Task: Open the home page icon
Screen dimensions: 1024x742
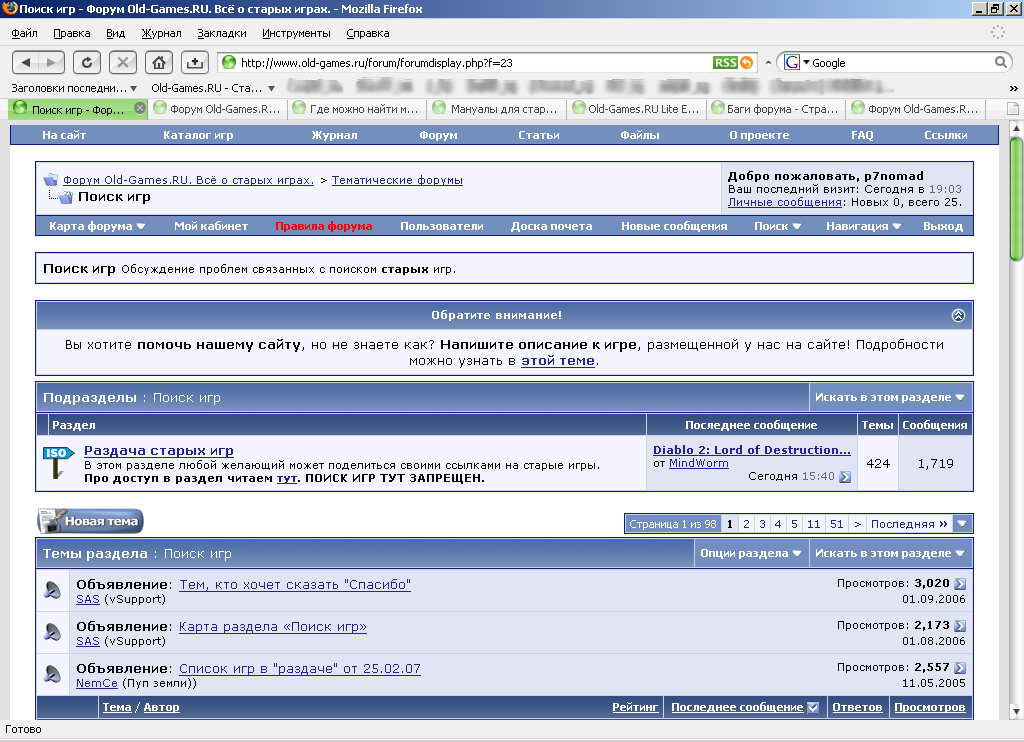Action: pos(159,63)
